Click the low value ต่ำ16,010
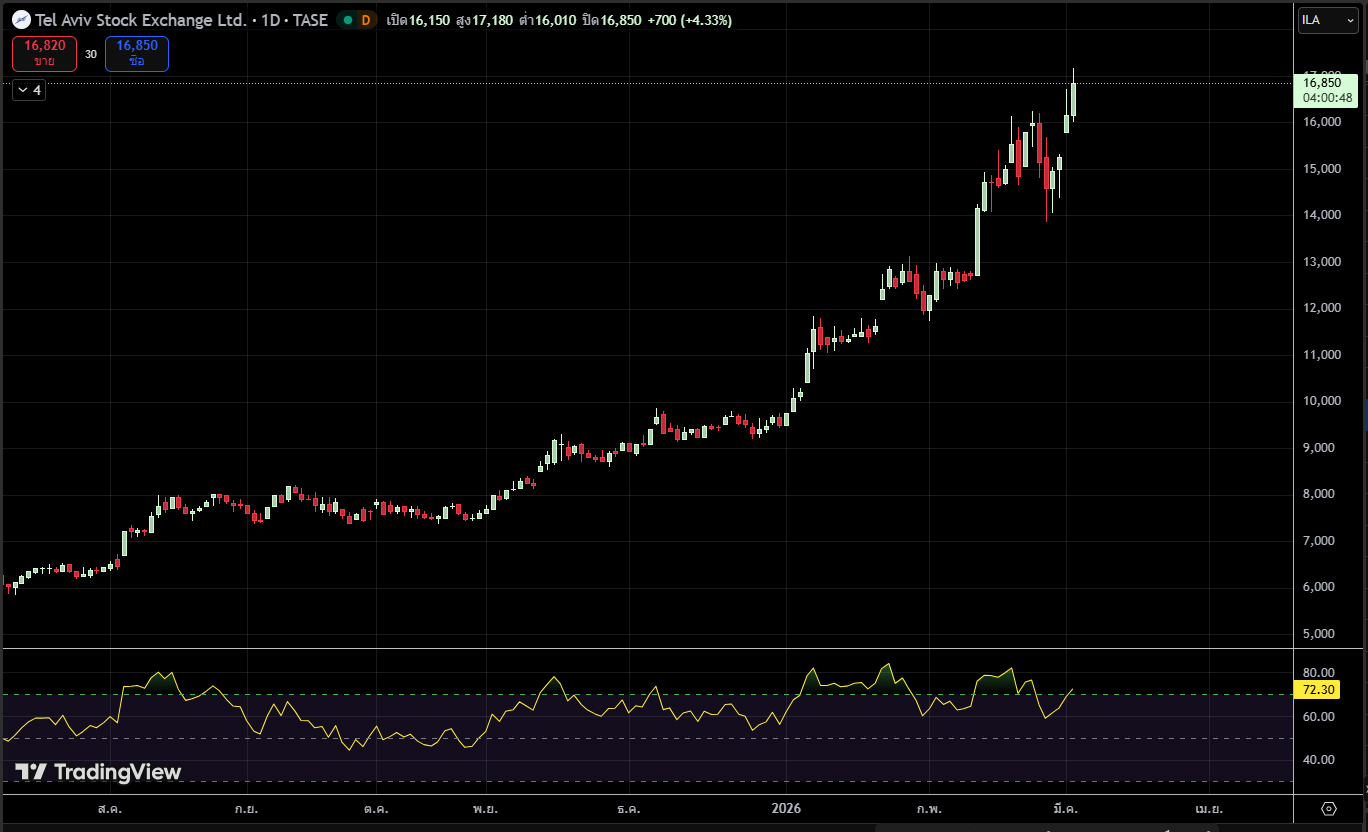Viewport: 1368px width, 832px height. pos(547,20)
